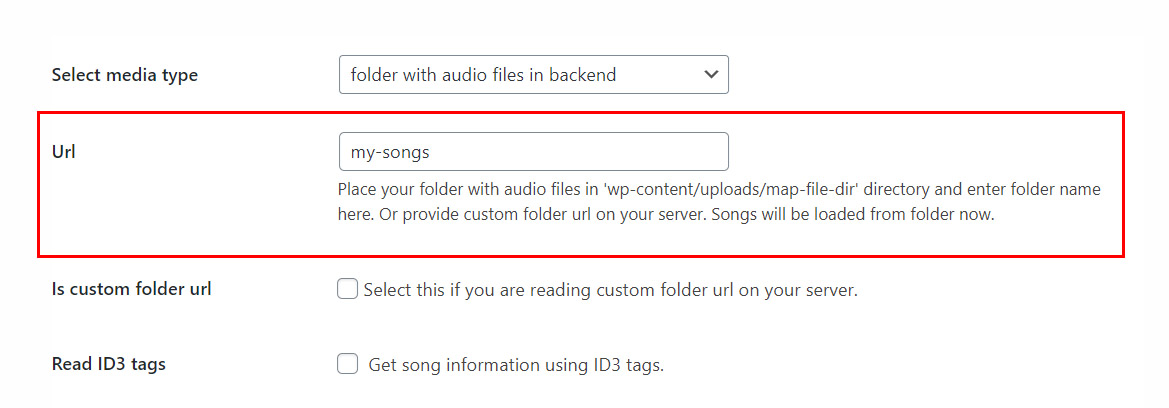Click the chevron arrow on media type combo box
1169x408 pixels.
(711, 75)
